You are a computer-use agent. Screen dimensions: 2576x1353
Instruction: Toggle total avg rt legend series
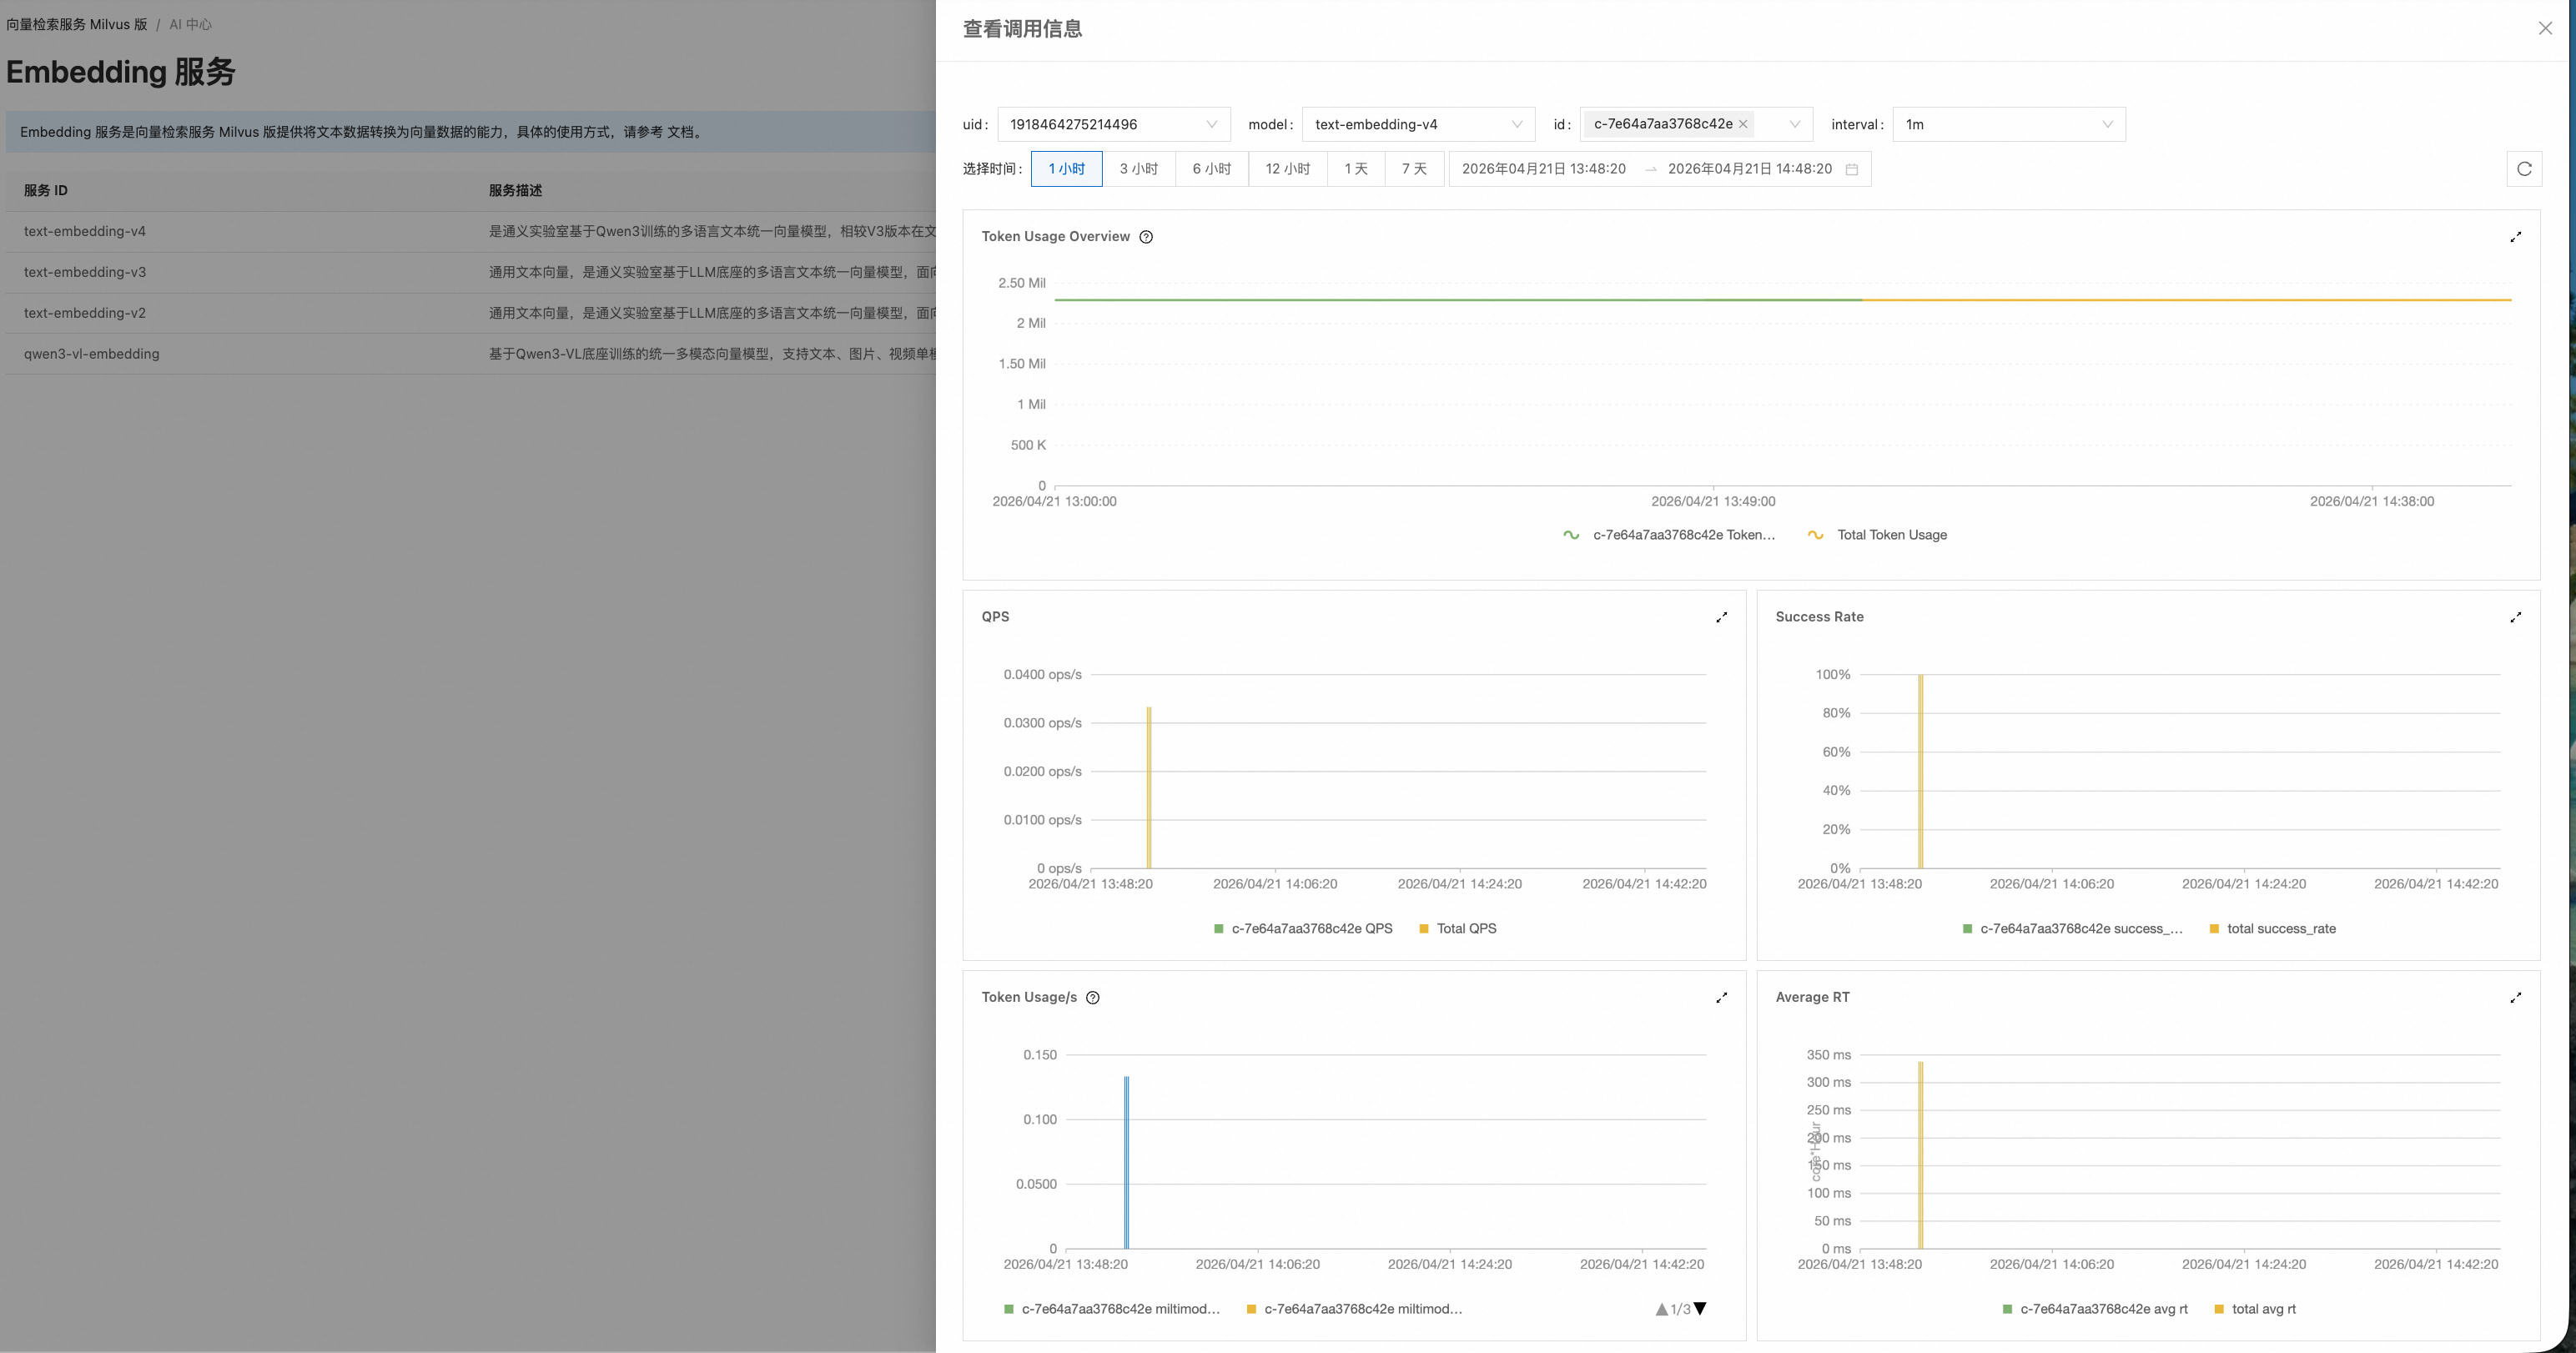2255,1309
